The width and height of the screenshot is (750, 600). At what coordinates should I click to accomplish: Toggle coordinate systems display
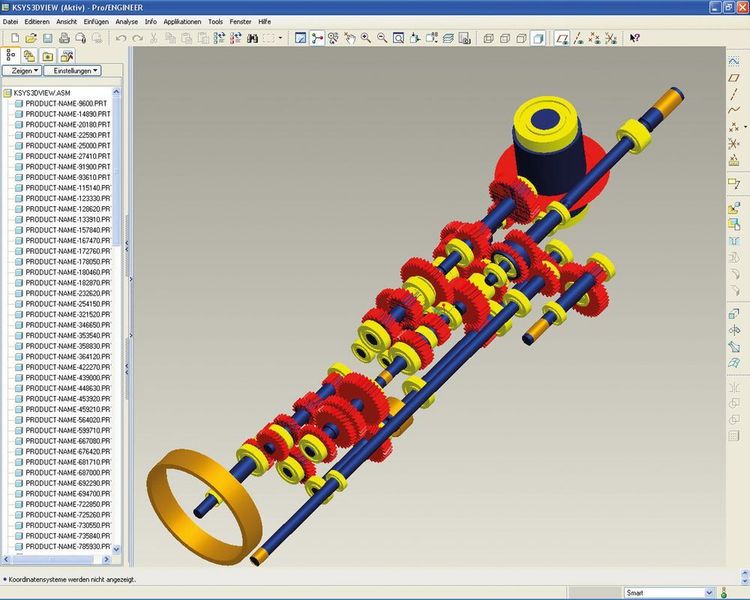[x=611, y=38]
